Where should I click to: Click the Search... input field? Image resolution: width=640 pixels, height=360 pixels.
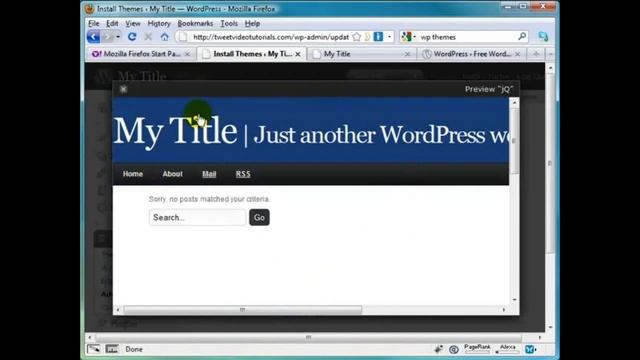[x=198, y=218]
